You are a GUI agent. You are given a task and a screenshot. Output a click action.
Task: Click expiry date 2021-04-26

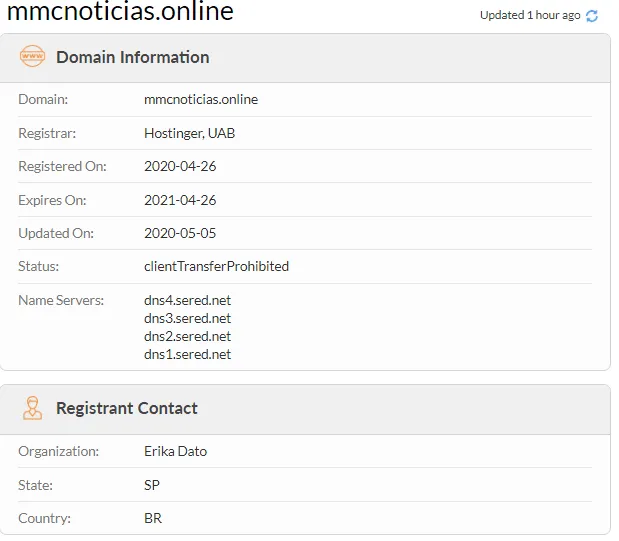pyautogui.click(x=180, y=200)
